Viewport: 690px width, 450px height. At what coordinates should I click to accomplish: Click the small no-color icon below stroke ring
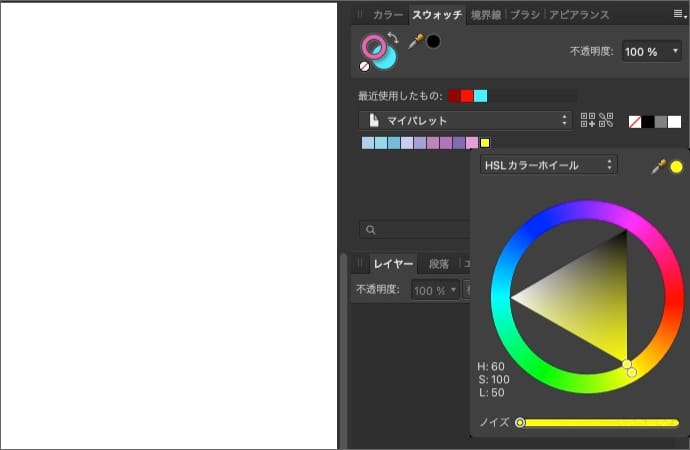[364, 66]
